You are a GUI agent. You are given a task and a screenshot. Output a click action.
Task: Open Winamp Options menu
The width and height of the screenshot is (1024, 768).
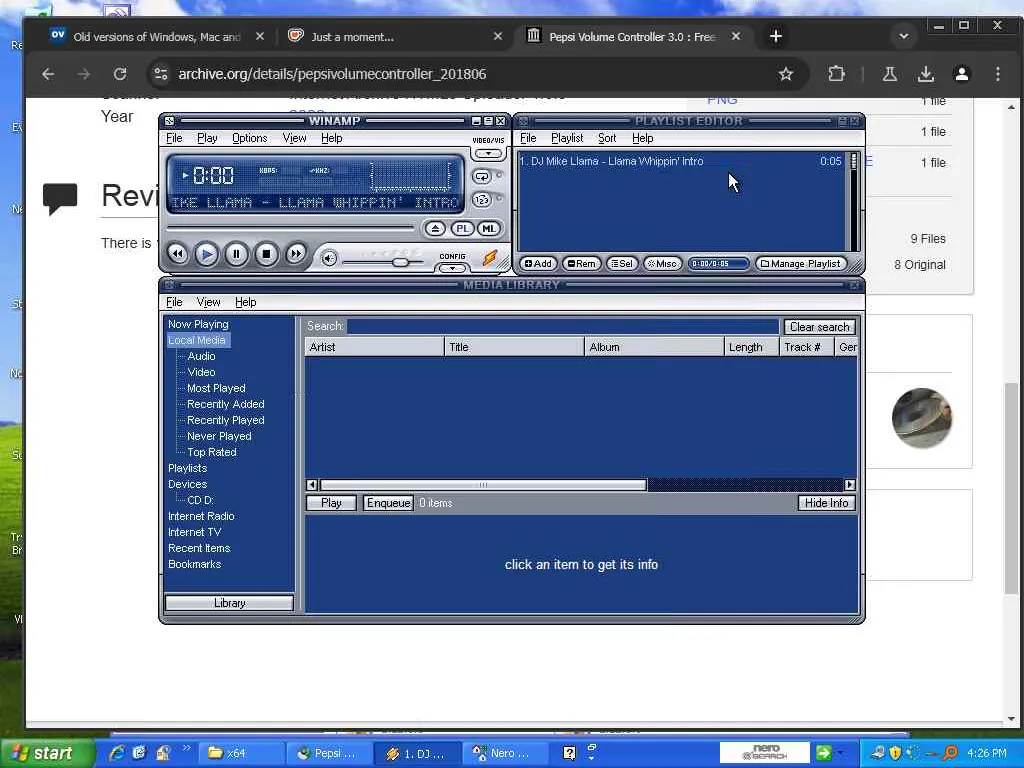coord(249,138)
